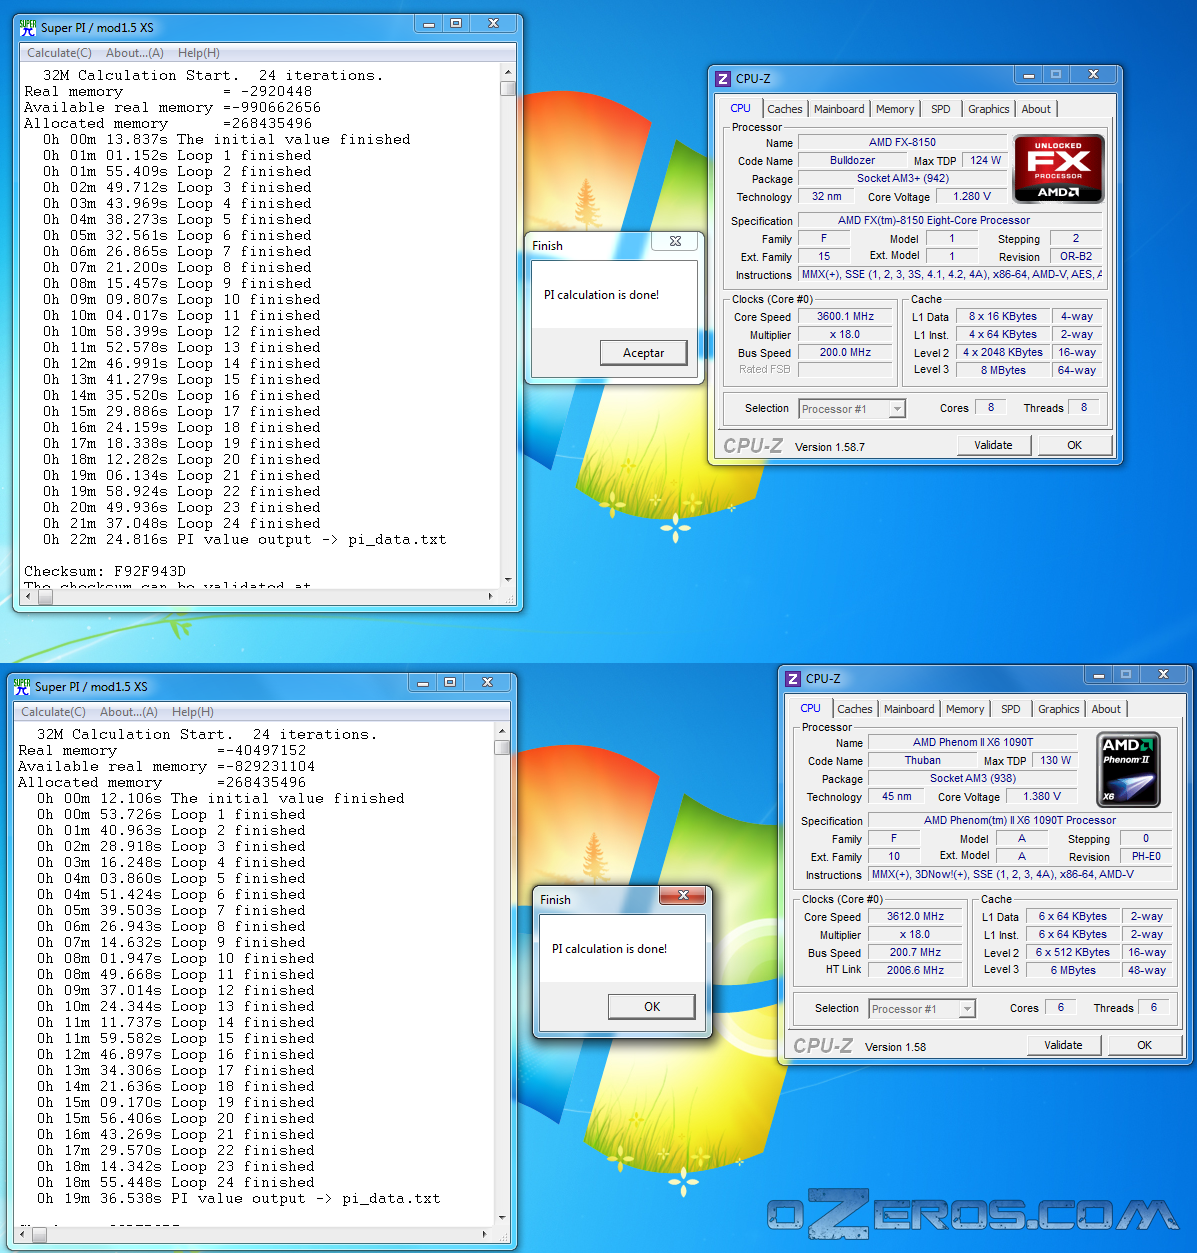Click Aceptar in the Finish dialog

643,353
